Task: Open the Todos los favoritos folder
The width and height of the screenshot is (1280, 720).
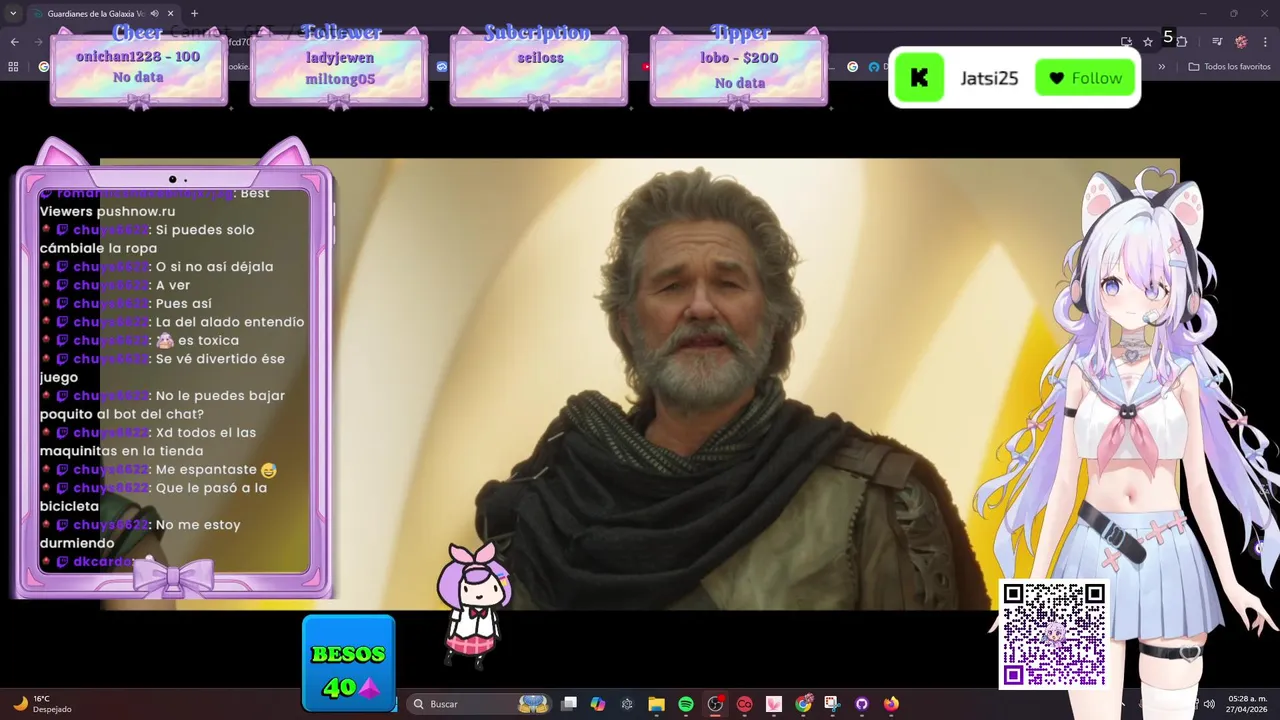Action: coord(1229,67)
